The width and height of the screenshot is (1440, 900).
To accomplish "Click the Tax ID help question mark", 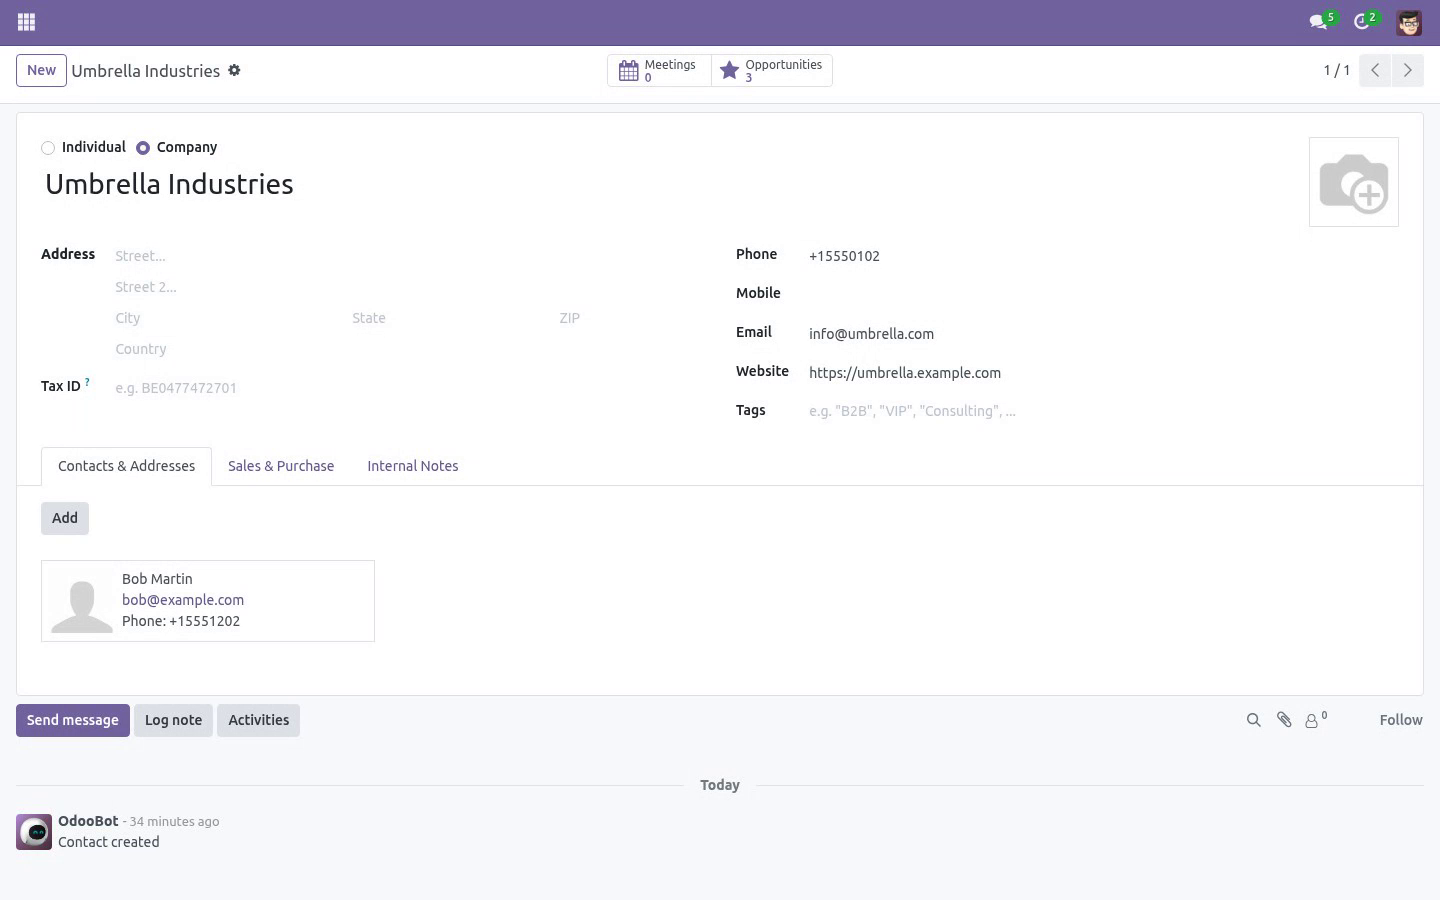I will point(87,382).
